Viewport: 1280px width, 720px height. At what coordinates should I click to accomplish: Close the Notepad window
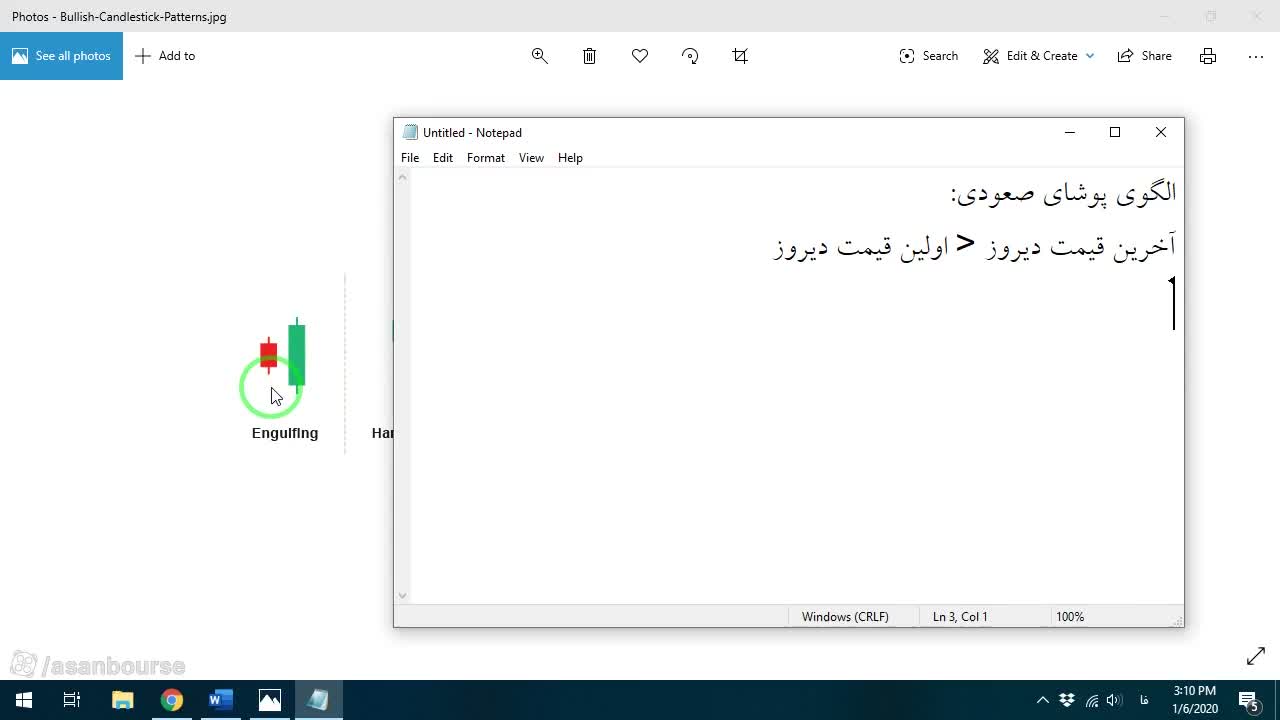(1161, 132)
